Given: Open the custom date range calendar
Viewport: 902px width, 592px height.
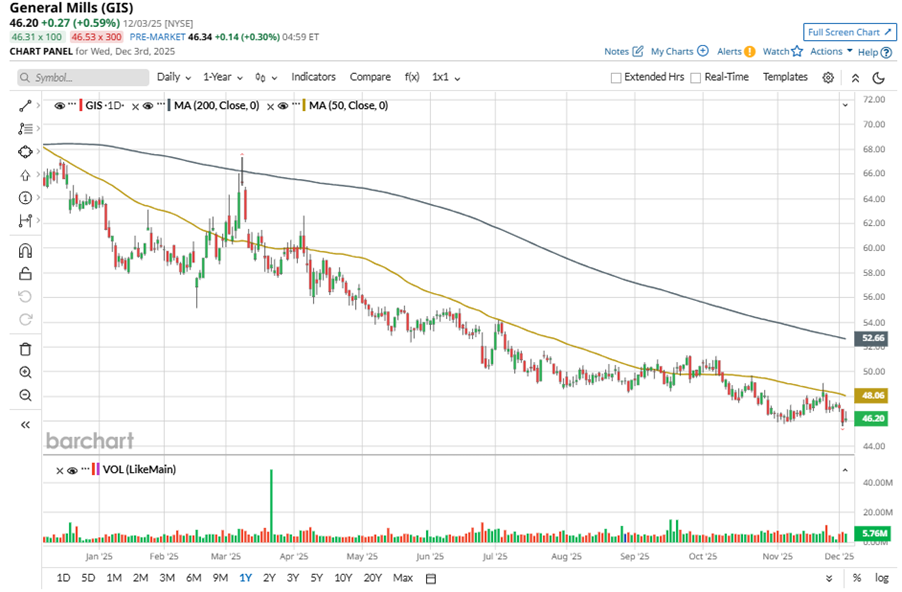Looking at the screenshot, I should 430,578.
